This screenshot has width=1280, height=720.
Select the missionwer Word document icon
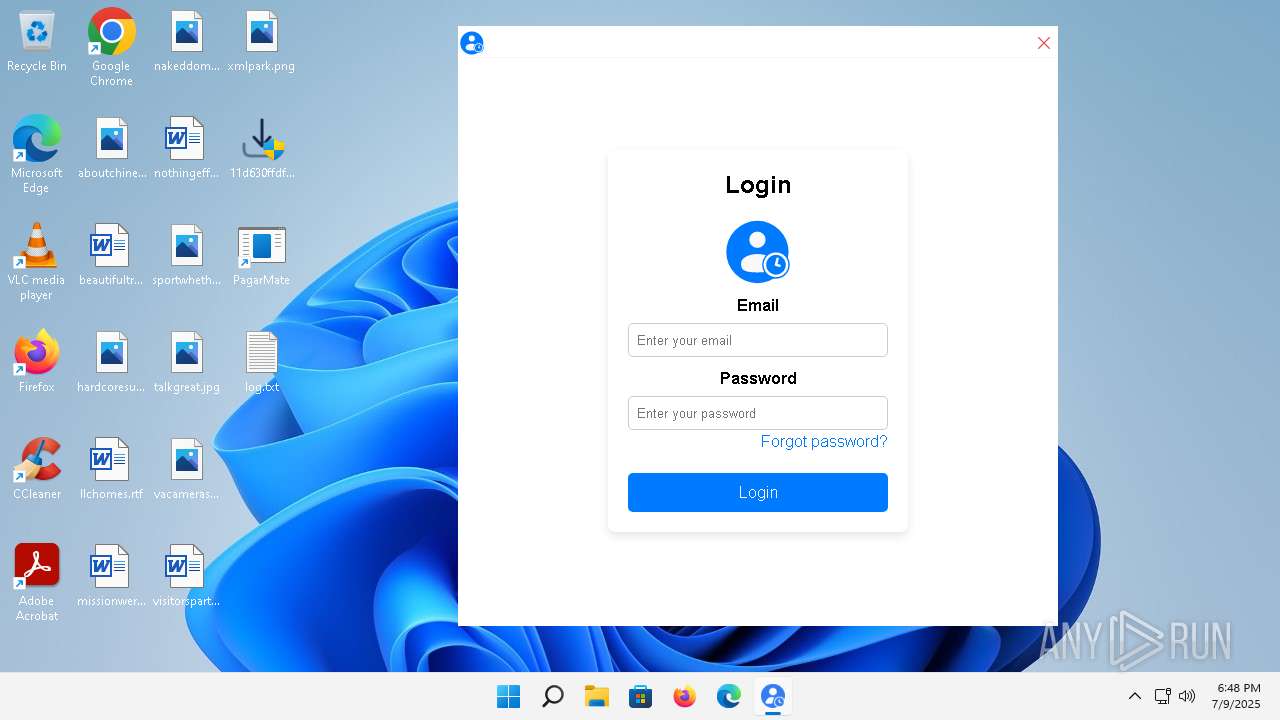coord(111,576)
